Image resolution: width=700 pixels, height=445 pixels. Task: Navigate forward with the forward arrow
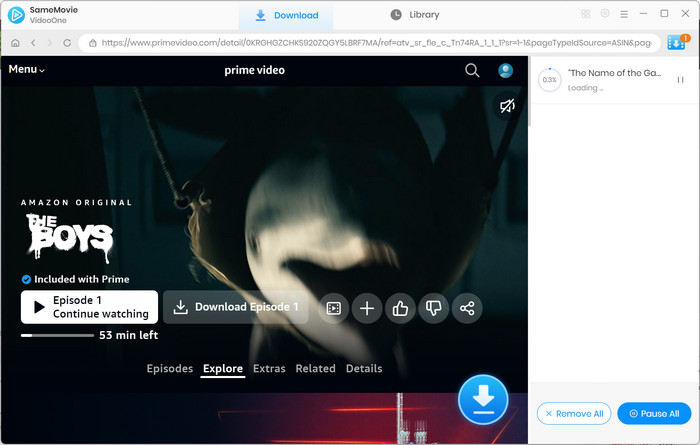[50, 43]
